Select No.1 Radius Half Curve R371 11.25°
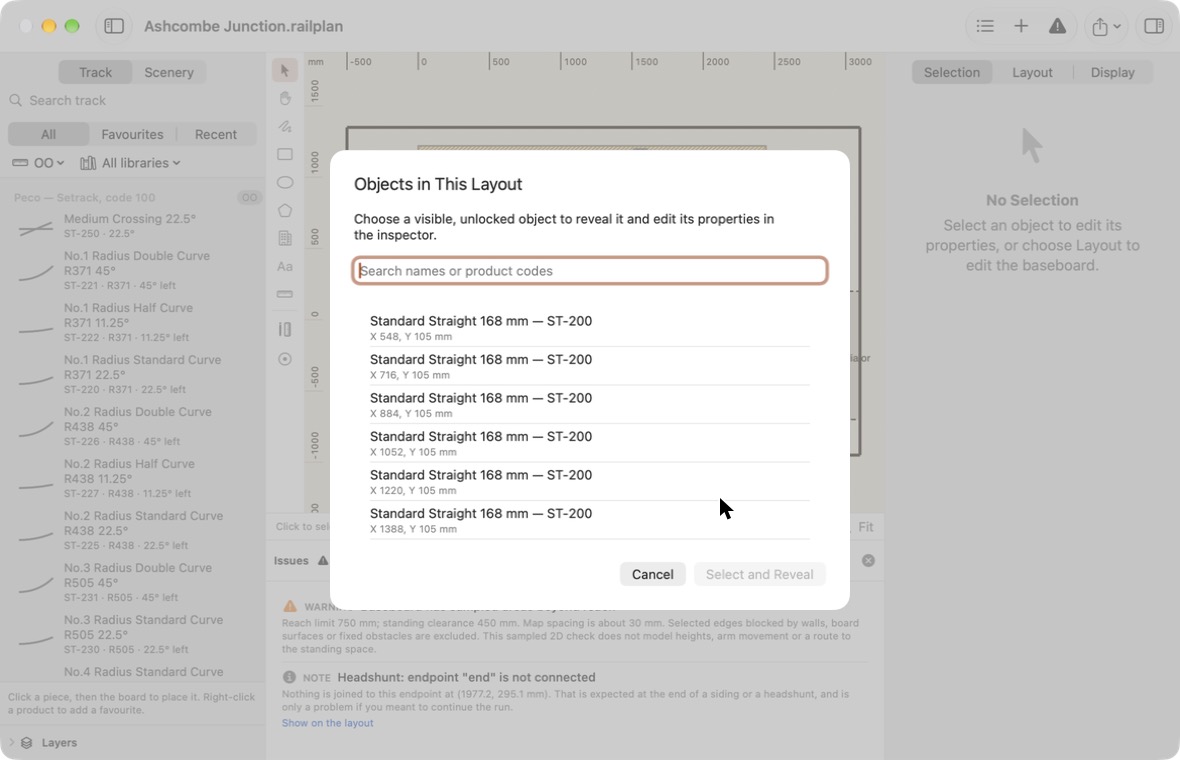The image size is (1180, 760). pyautogui.click(x=133, y=322)
